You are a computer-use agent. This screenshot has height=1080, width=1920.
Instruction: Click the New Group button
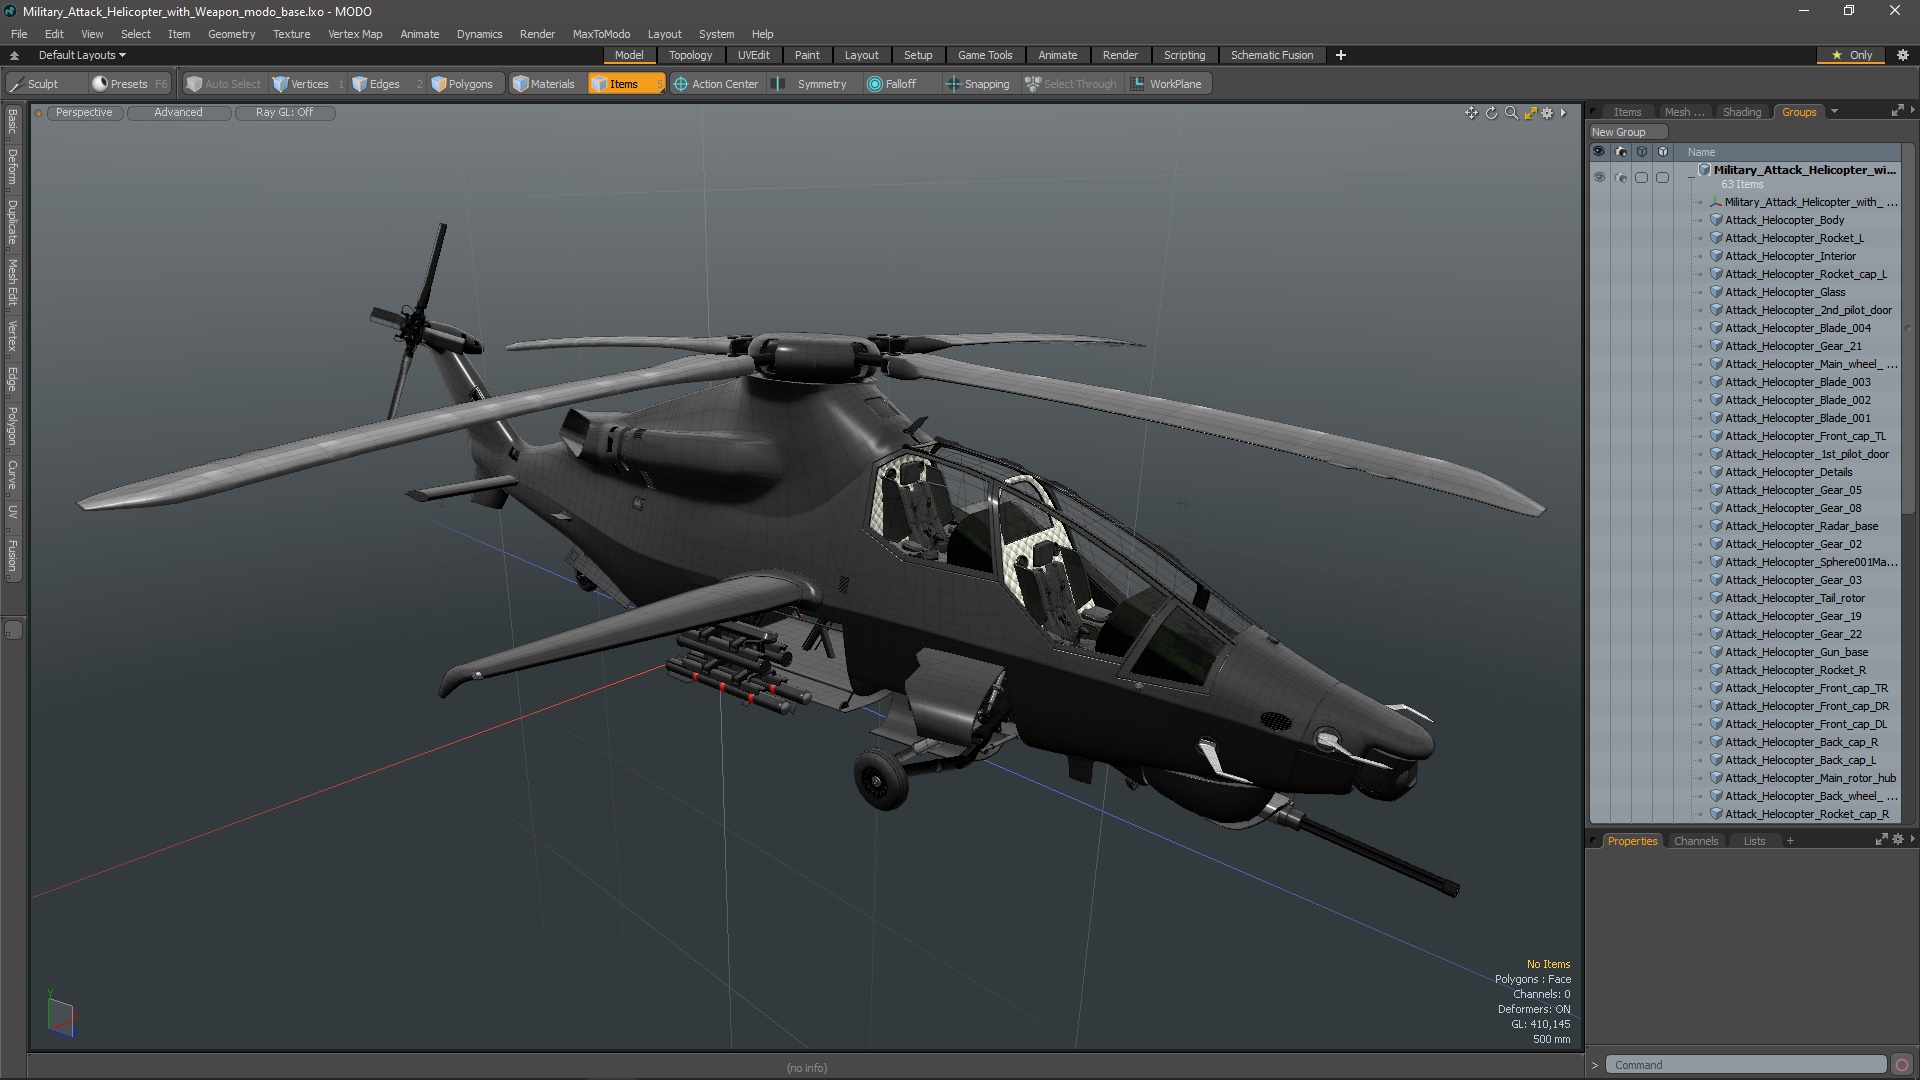click(x=1619, y=132)
